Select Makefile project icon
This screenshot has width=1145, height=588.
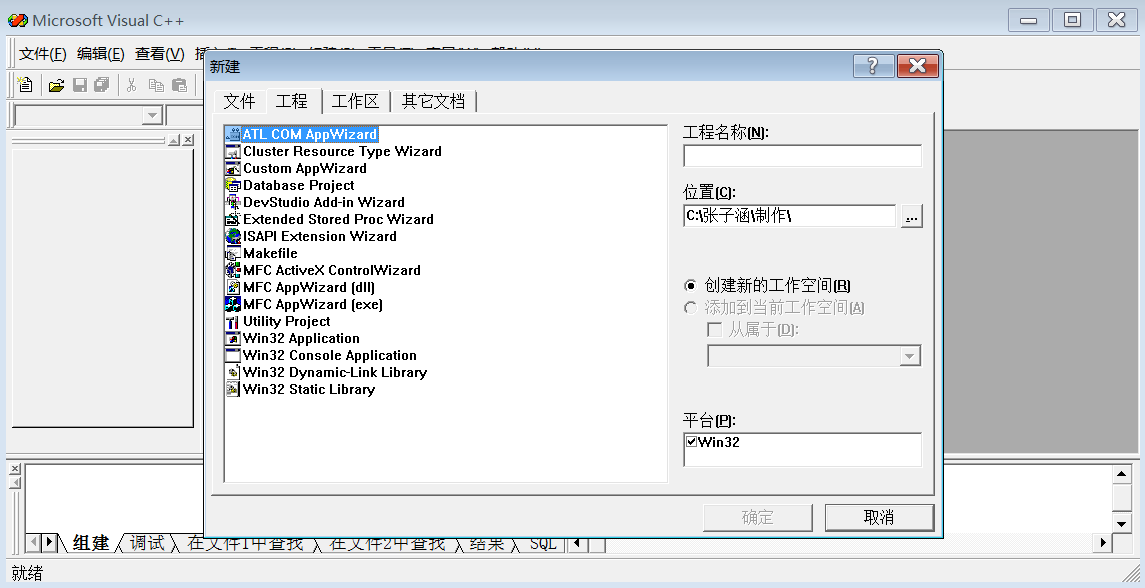click(233, 253)
